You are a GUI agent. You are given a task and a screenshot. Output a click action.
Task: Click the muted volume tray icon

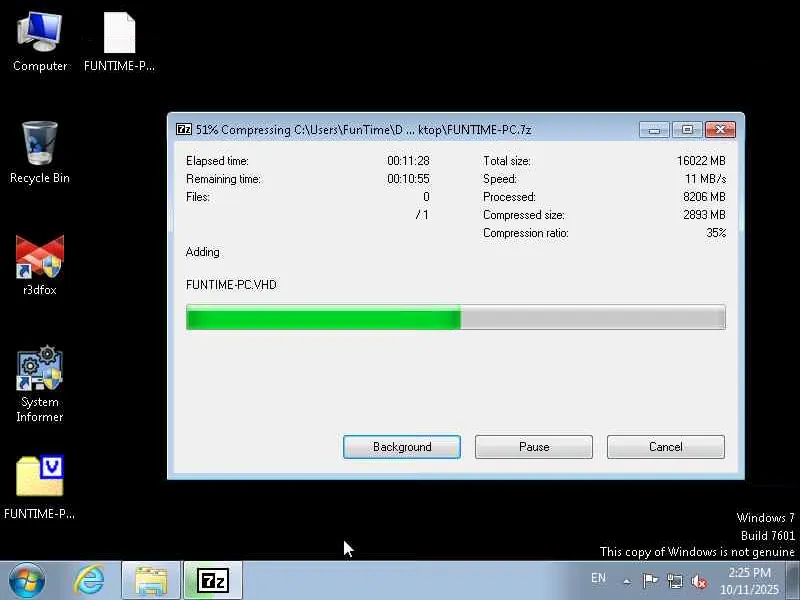[x=699, y=581]
